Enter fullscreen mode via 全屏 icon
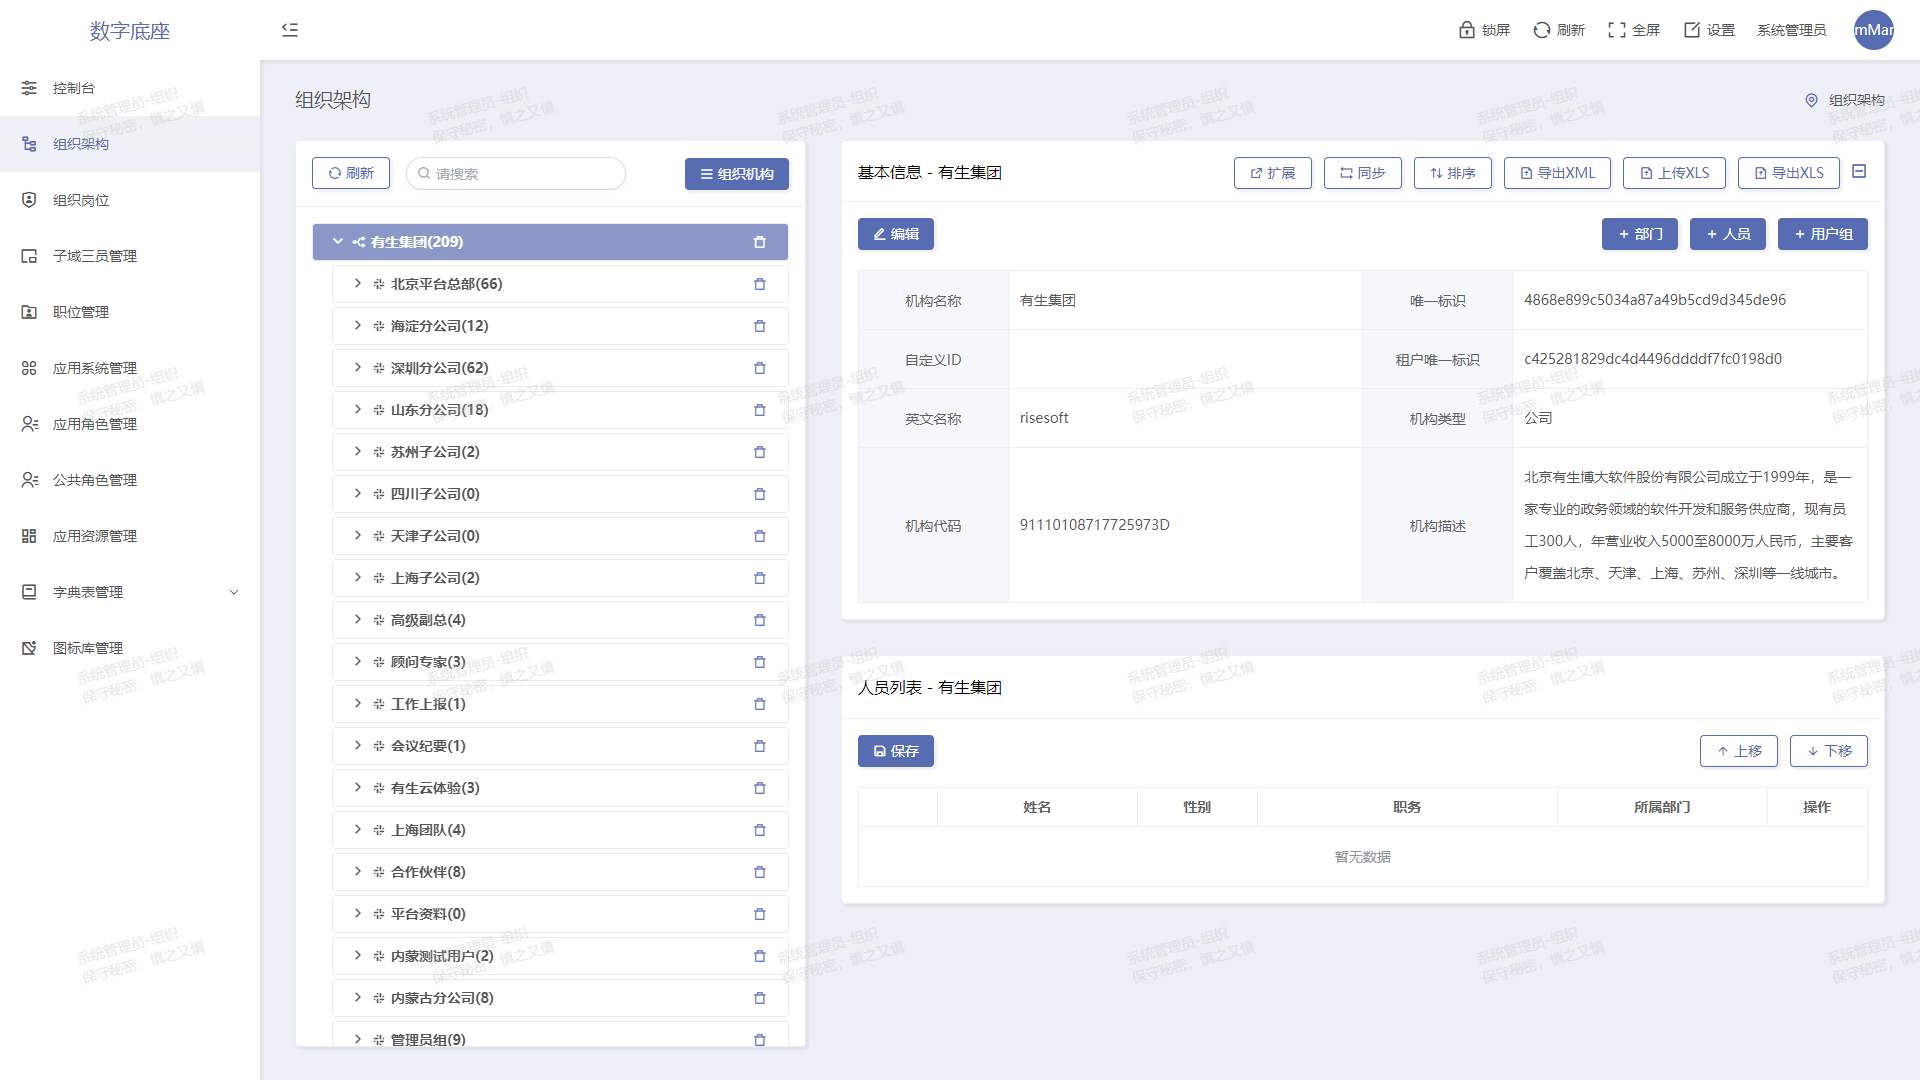The image size is (1920, 1080). coord(1617,30)
